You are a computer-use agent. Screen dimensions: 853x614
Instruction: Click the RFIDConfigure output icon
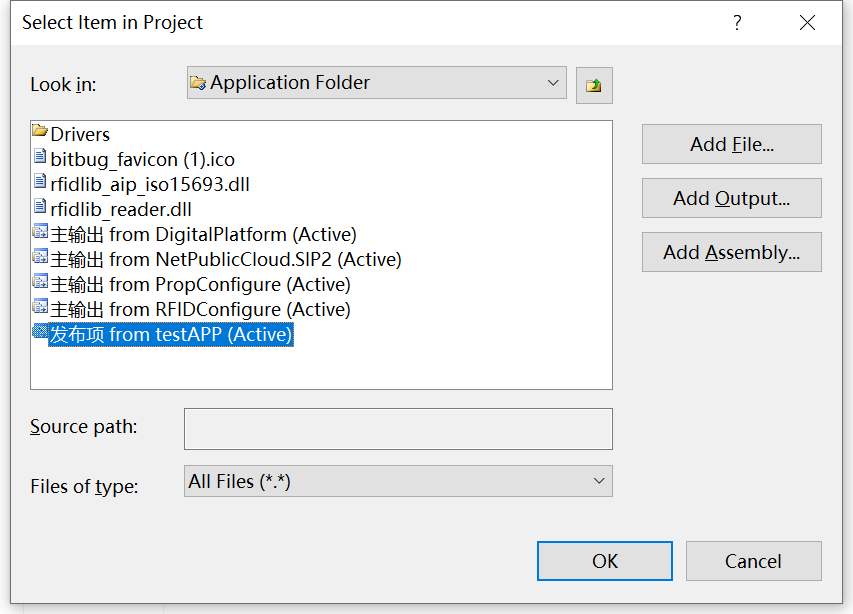click(x=40, y=308)
